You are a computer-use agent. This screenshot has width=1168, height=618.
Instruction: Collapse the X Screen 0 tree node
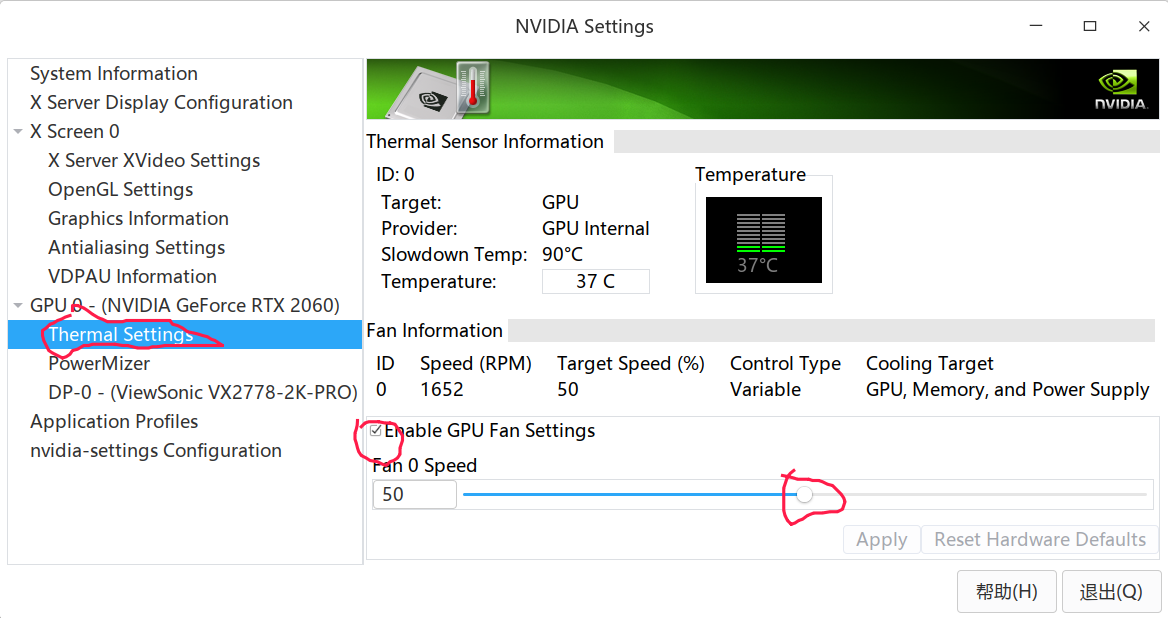(18, 132)
